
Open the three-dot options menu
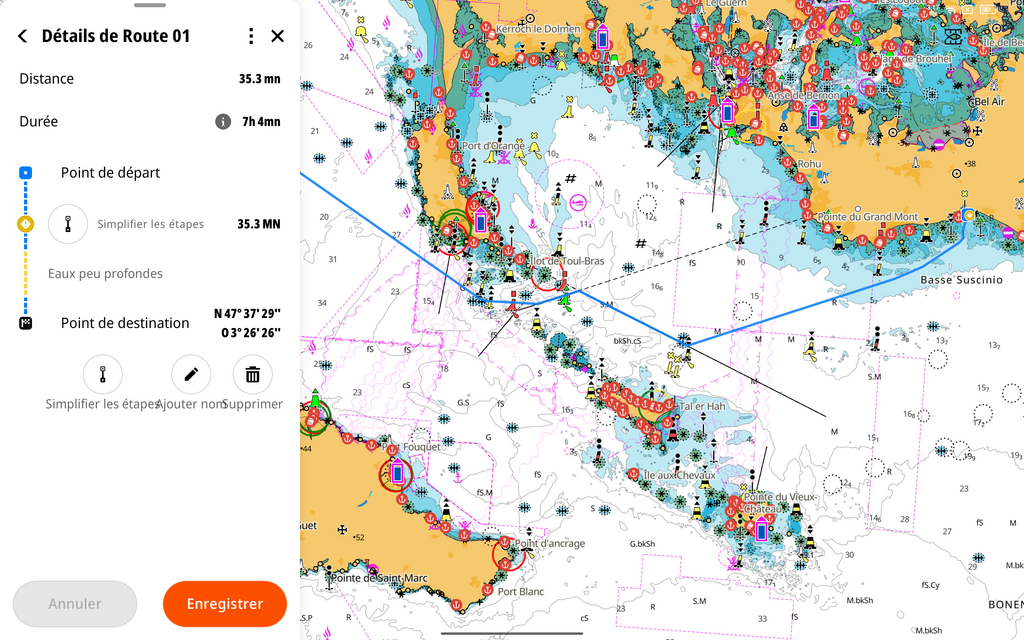(250, 36)
